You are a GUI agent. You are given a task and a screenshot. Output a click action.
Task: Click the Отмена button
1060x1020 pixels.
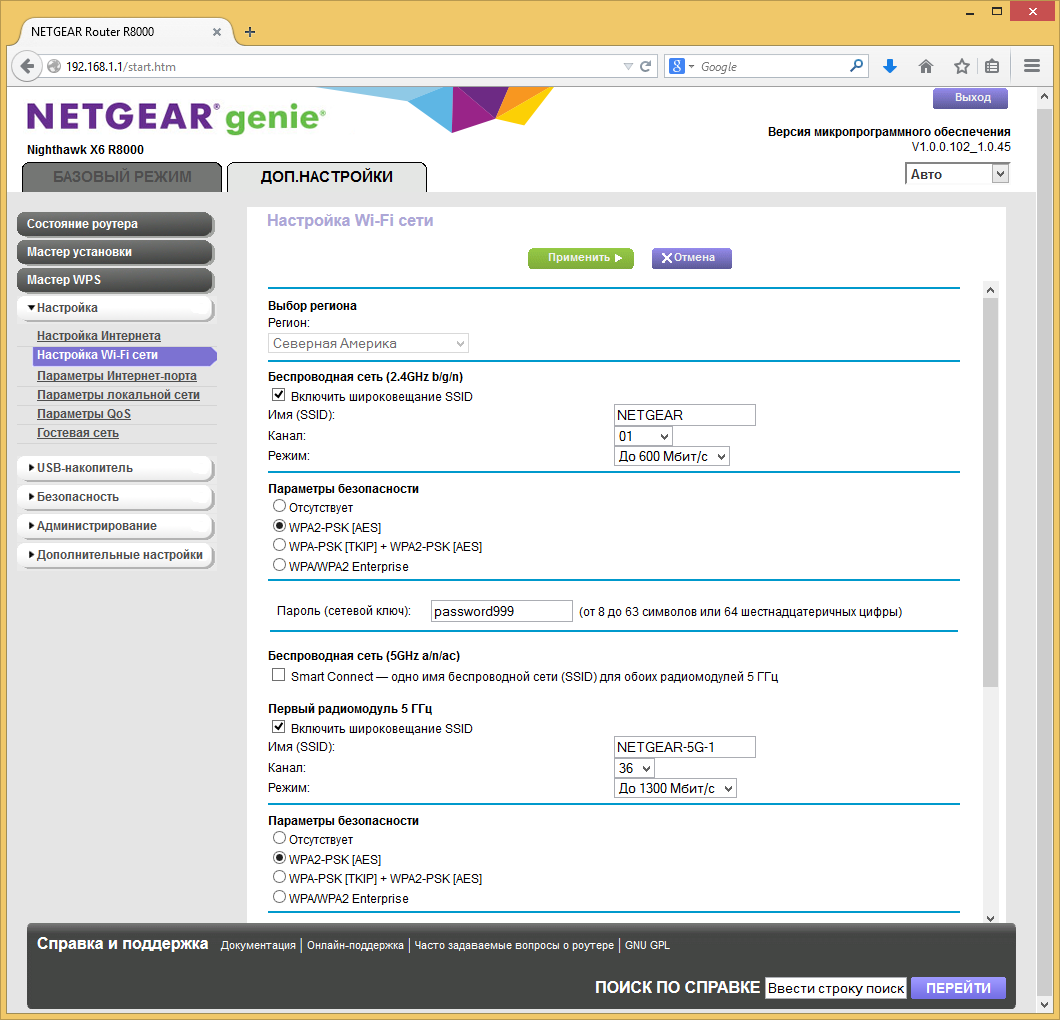pyautogui.click(x=692, y=258)
